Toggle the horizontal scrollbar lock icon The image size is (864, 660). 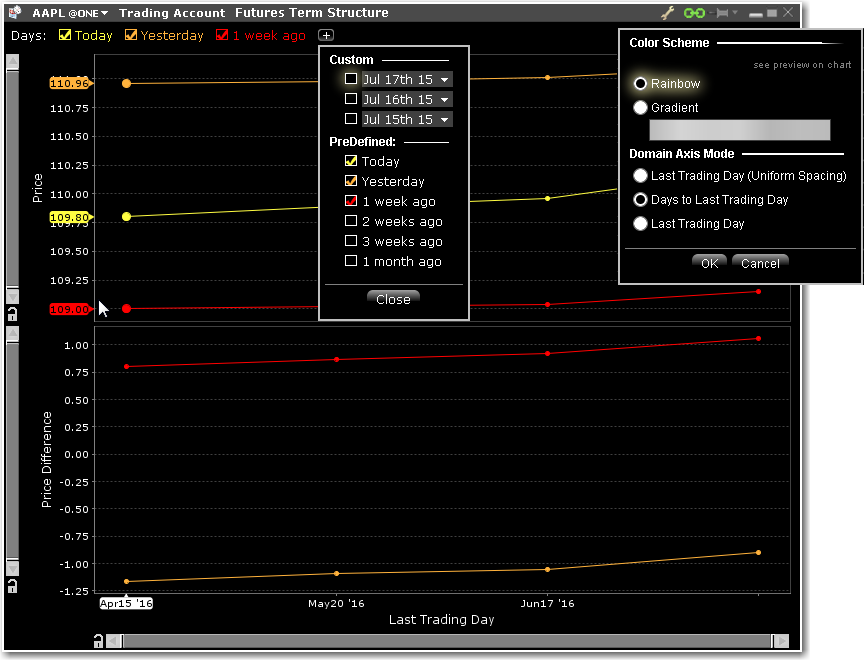coord(98,641)
